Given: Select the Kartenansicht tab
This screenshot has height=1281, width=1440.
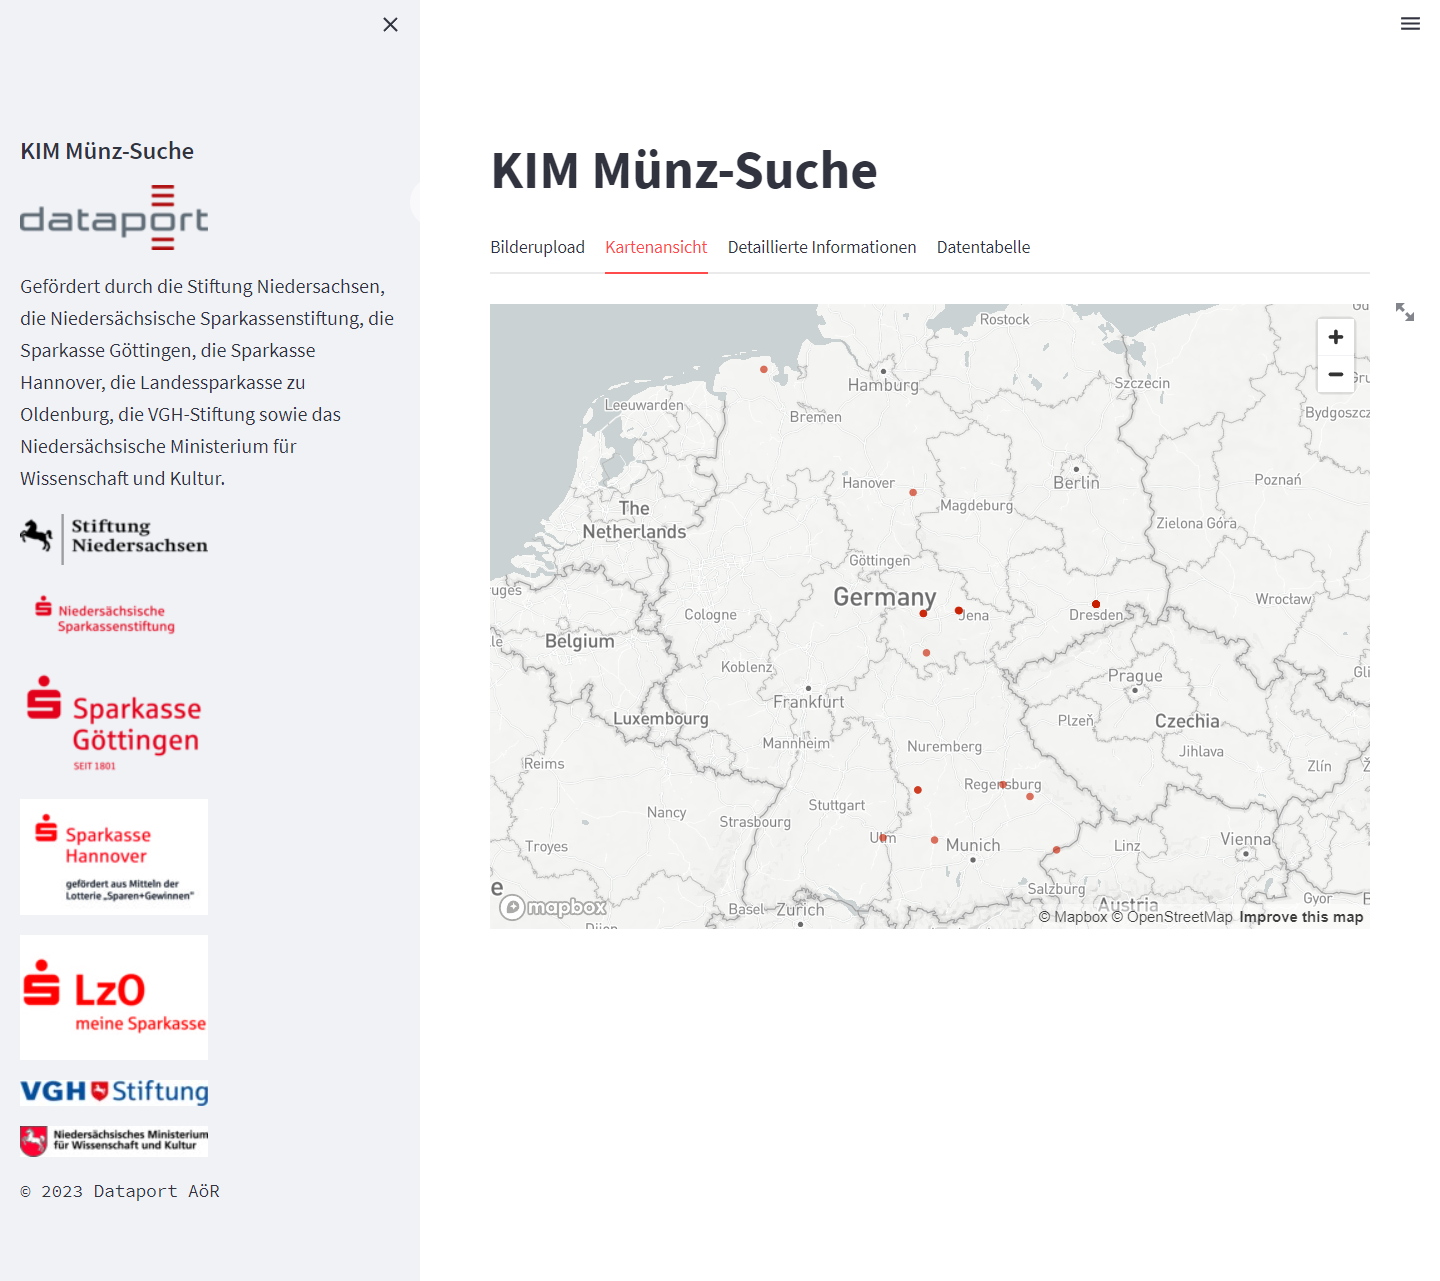Looking at the screenshot, I should coord(656,247).
